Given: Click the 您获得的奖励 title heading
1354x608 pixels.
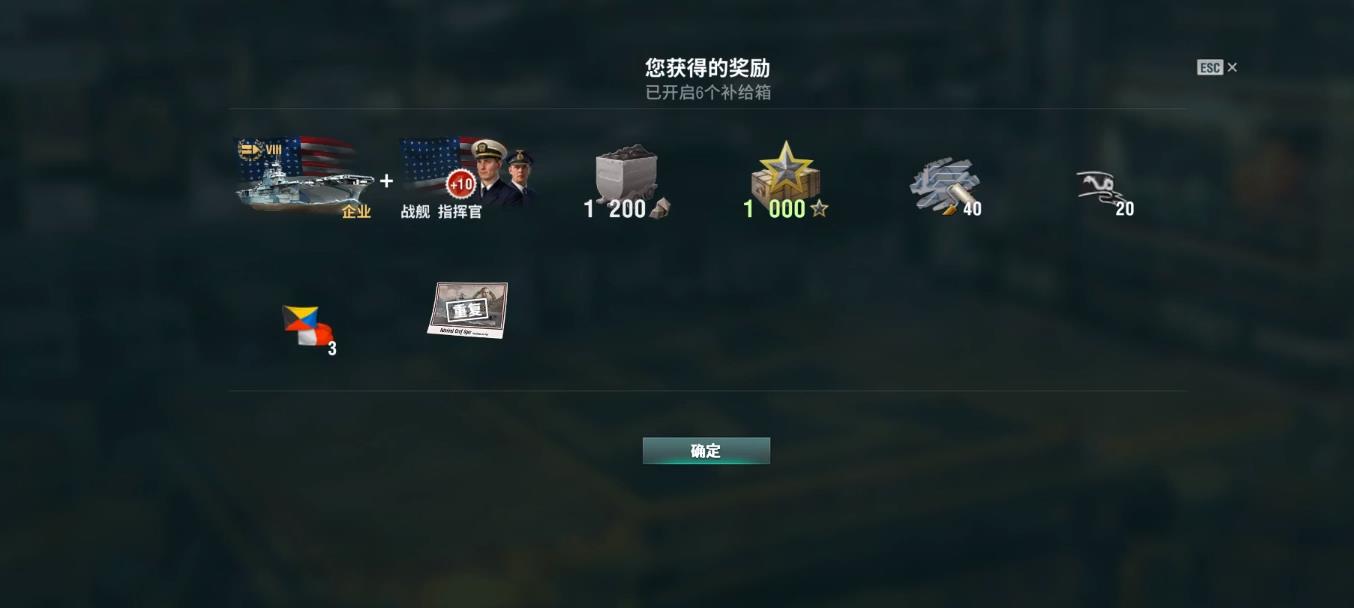Looking at the screenshot, I should 707,68.
